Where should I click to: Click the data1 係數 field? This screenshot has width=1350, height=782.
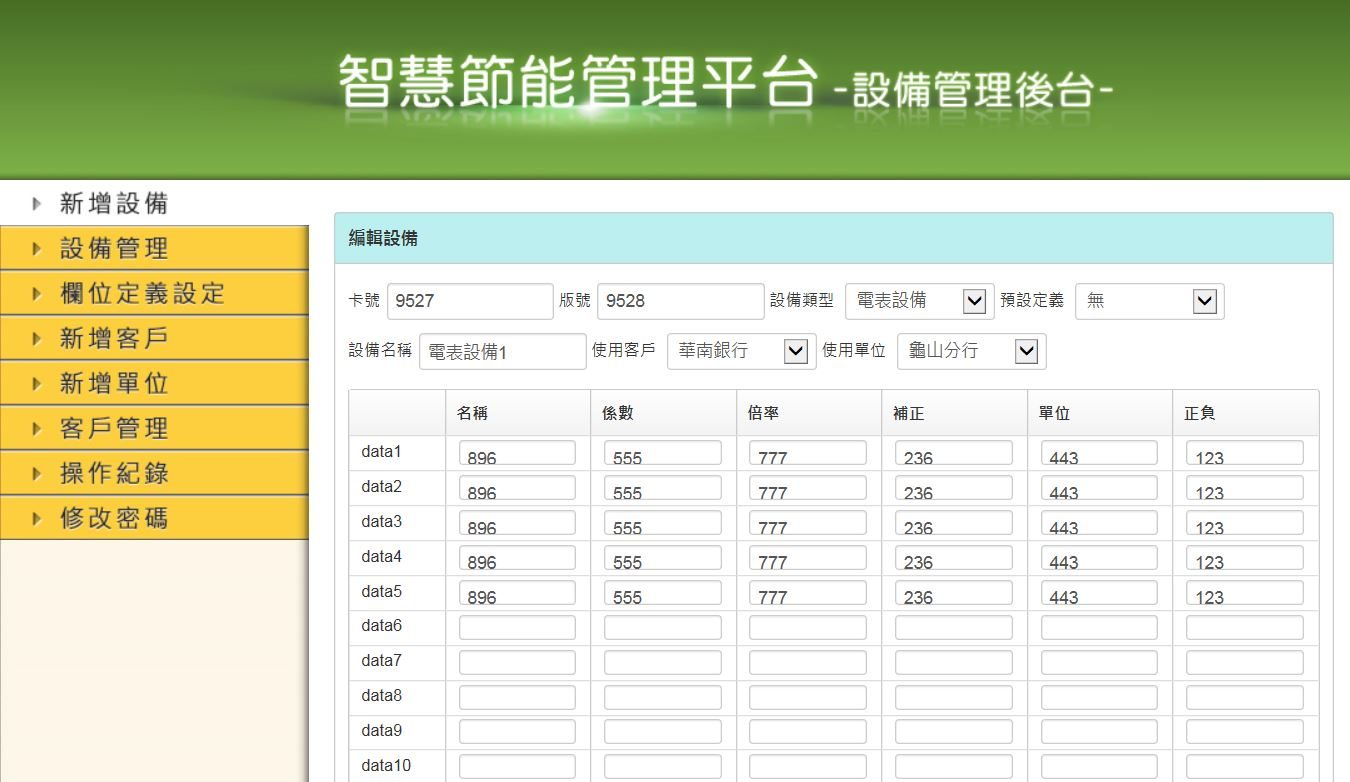[x=663, y=453]
